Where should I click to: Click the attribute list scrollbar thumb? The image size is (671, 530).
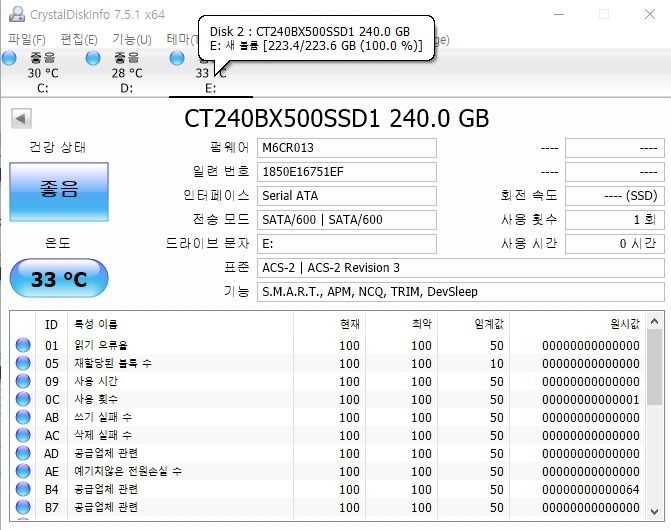(654, 367)
